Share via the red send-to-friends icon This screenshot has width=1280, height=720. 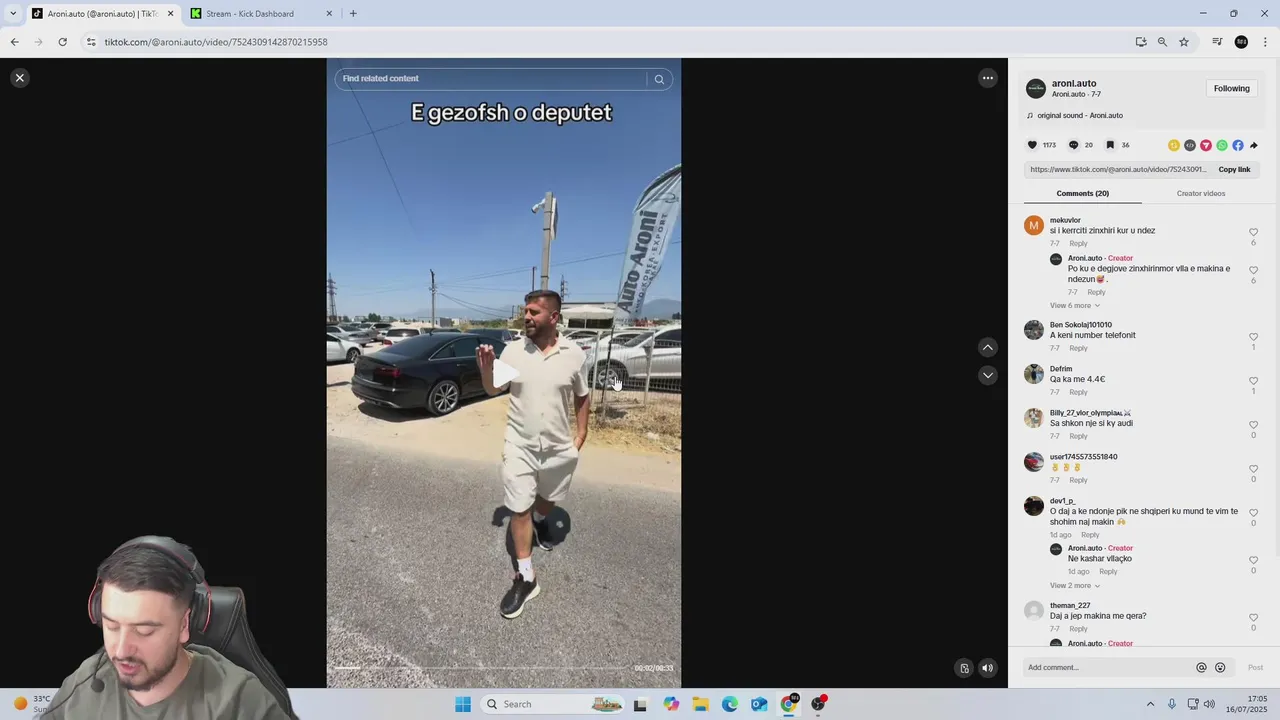(1206, 145)
